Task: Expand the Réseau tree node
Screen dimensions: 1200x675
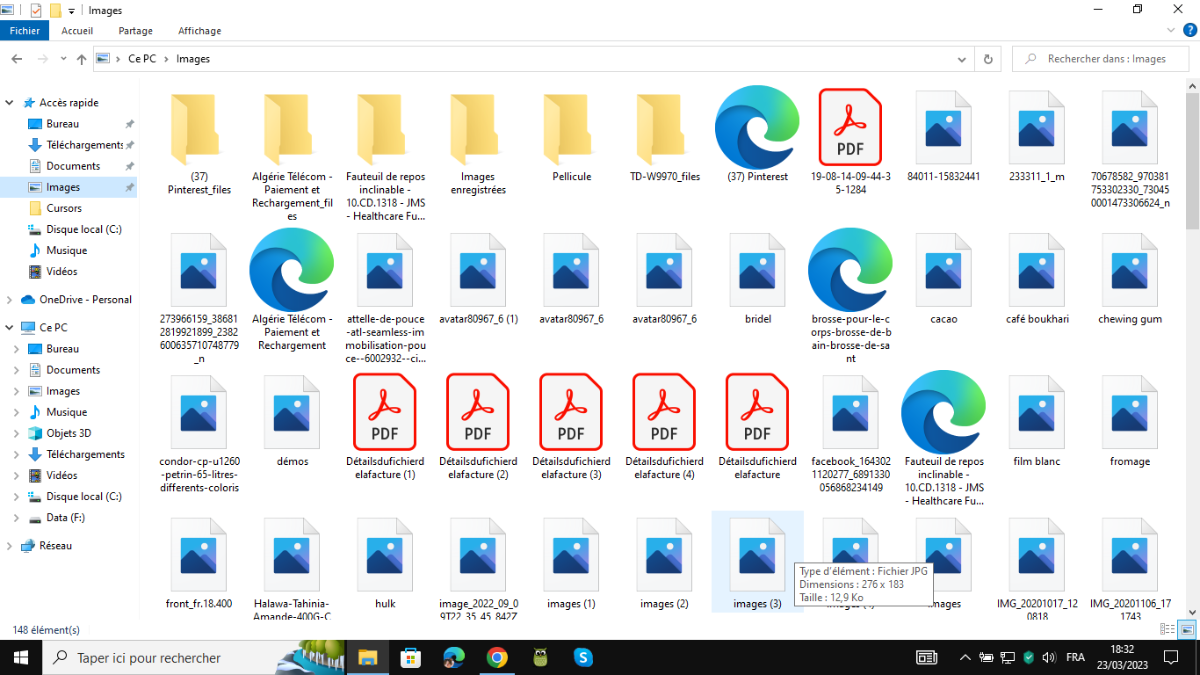Action: (x=10, y=546)
